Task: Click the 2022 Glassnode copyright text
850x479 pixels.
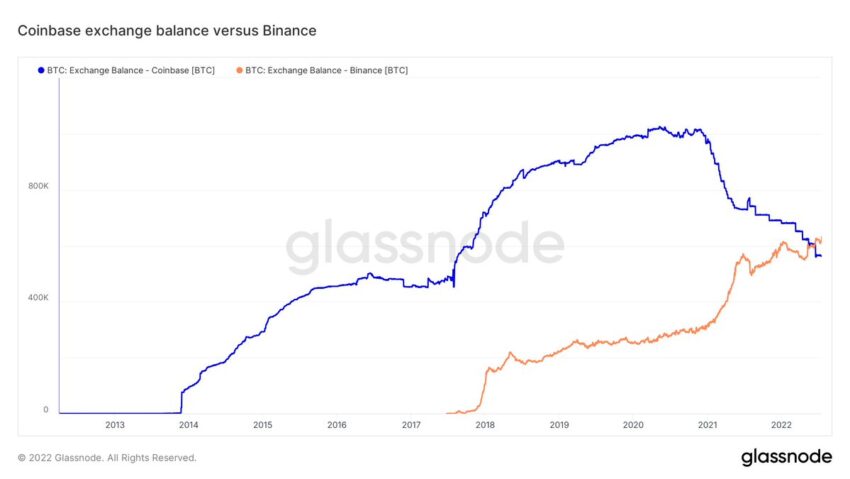Action: [107, 458]
